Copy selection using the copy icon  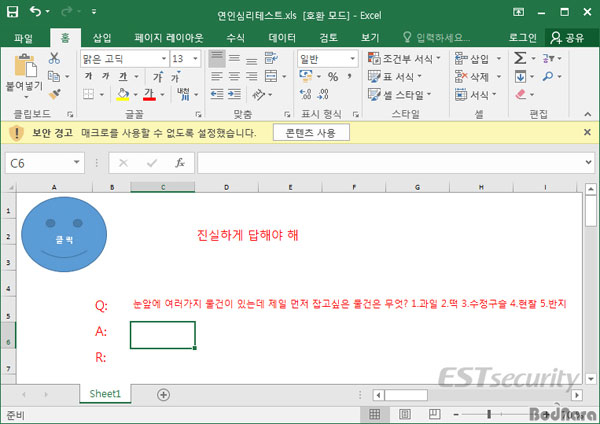[x=54, y=77]
